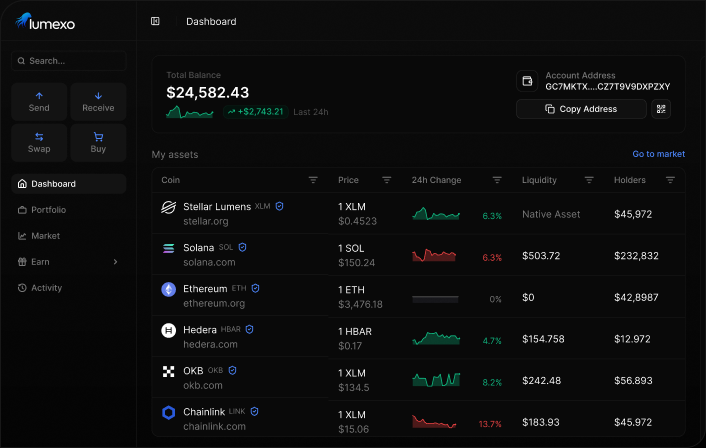The width and height of the screenshot is (706, 448).
Task: Click the $24,582.43 total balance
Action: pyautogui.click(x=208, y=92)
